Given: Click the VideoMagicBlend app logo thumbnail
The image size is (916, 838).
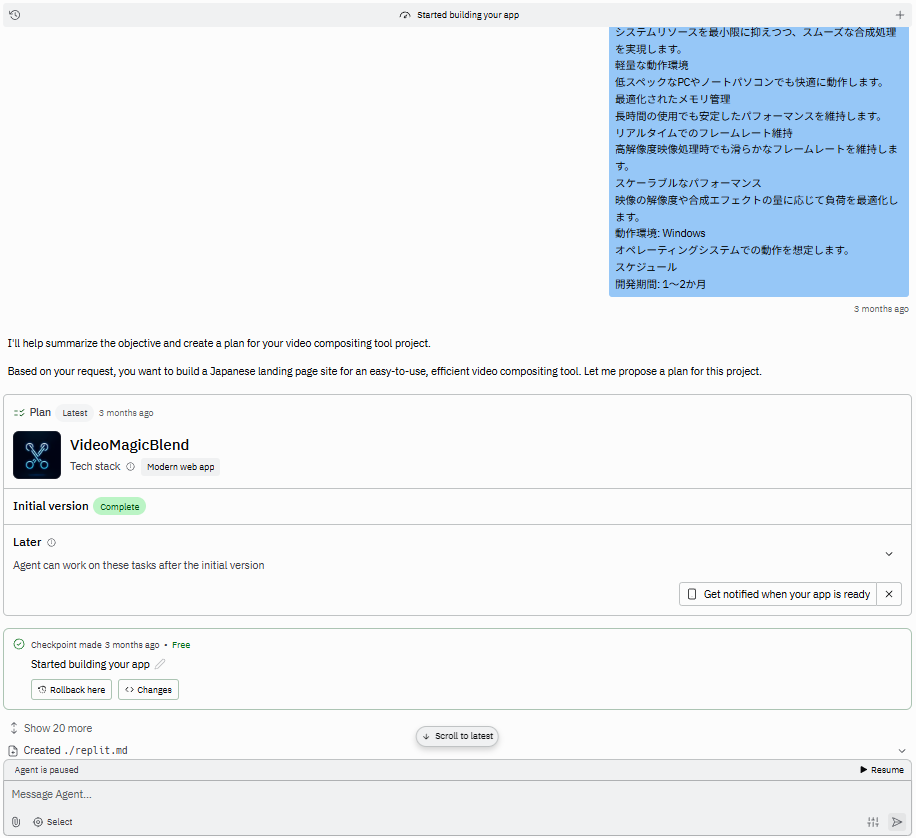Looking at the screenshot, I should pyautogui.click(x=37, y=455).
